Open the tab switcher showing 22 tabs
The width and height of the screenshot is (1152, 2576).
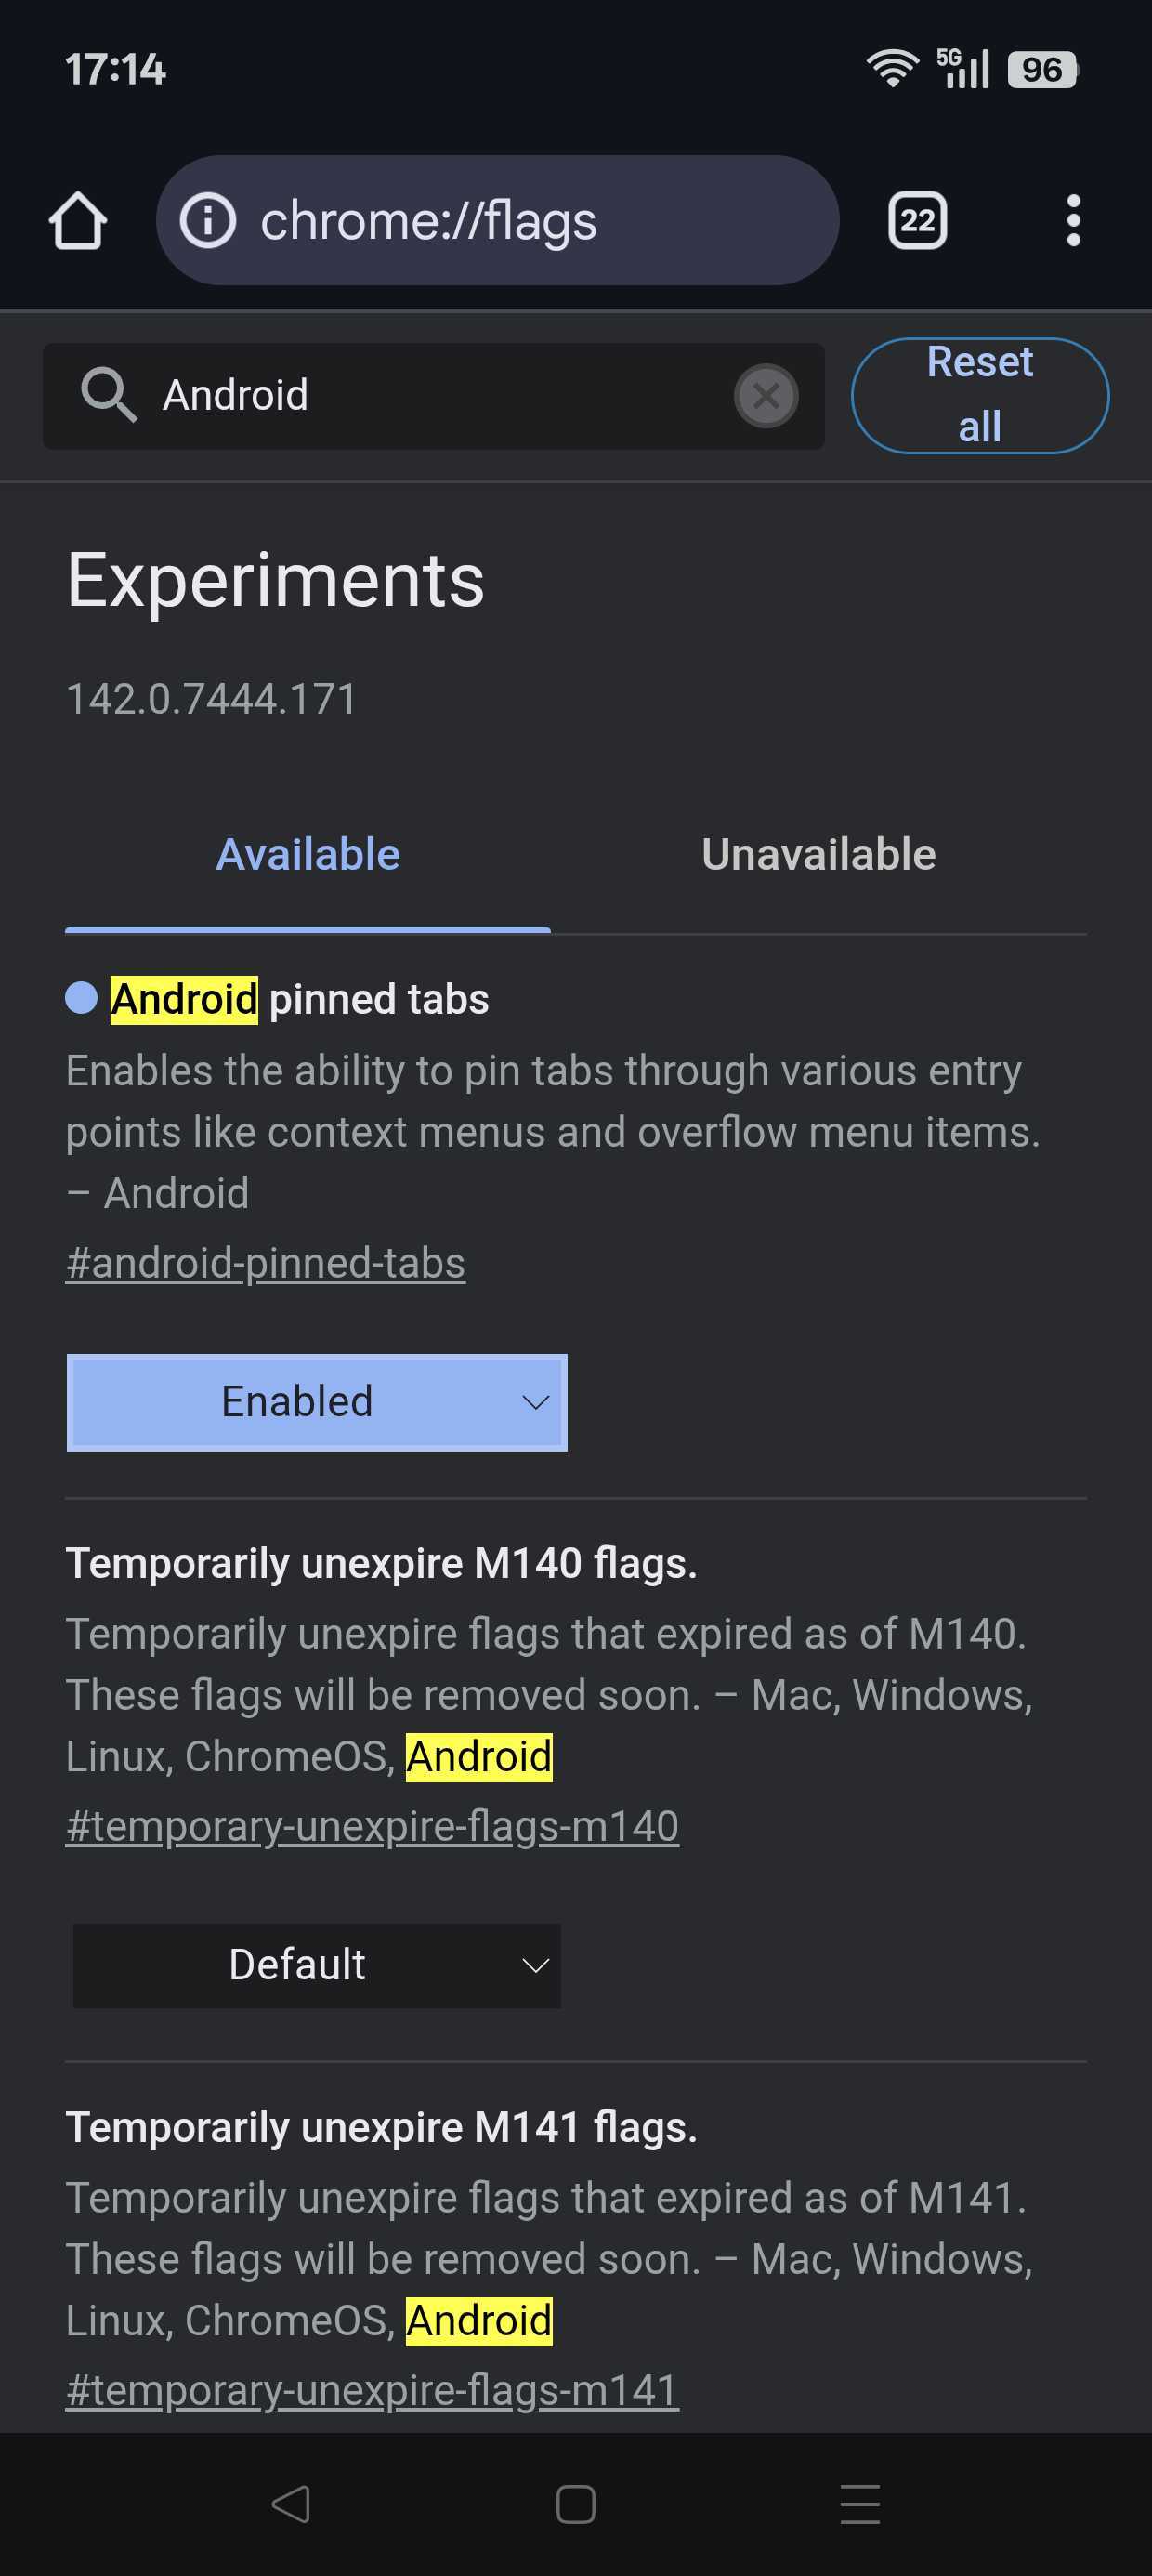click(x=917, y=220)
